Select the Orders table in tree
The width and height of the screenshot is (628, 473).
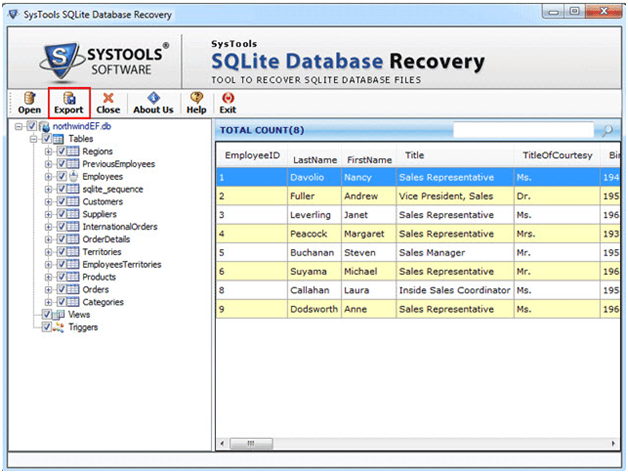[96, 290]
